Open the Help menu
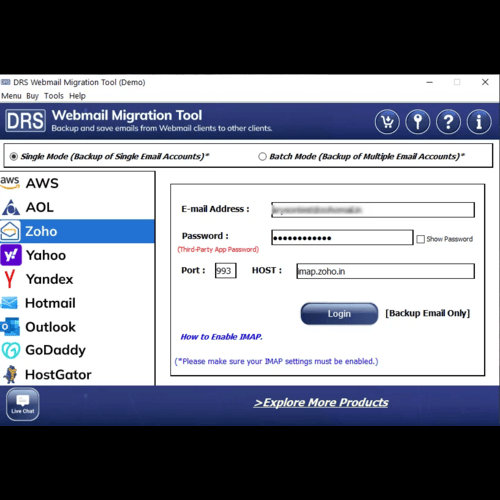Image resolution: width=500 pixels, height=500 pixels. pyautogui.click(x=77, y=96)
